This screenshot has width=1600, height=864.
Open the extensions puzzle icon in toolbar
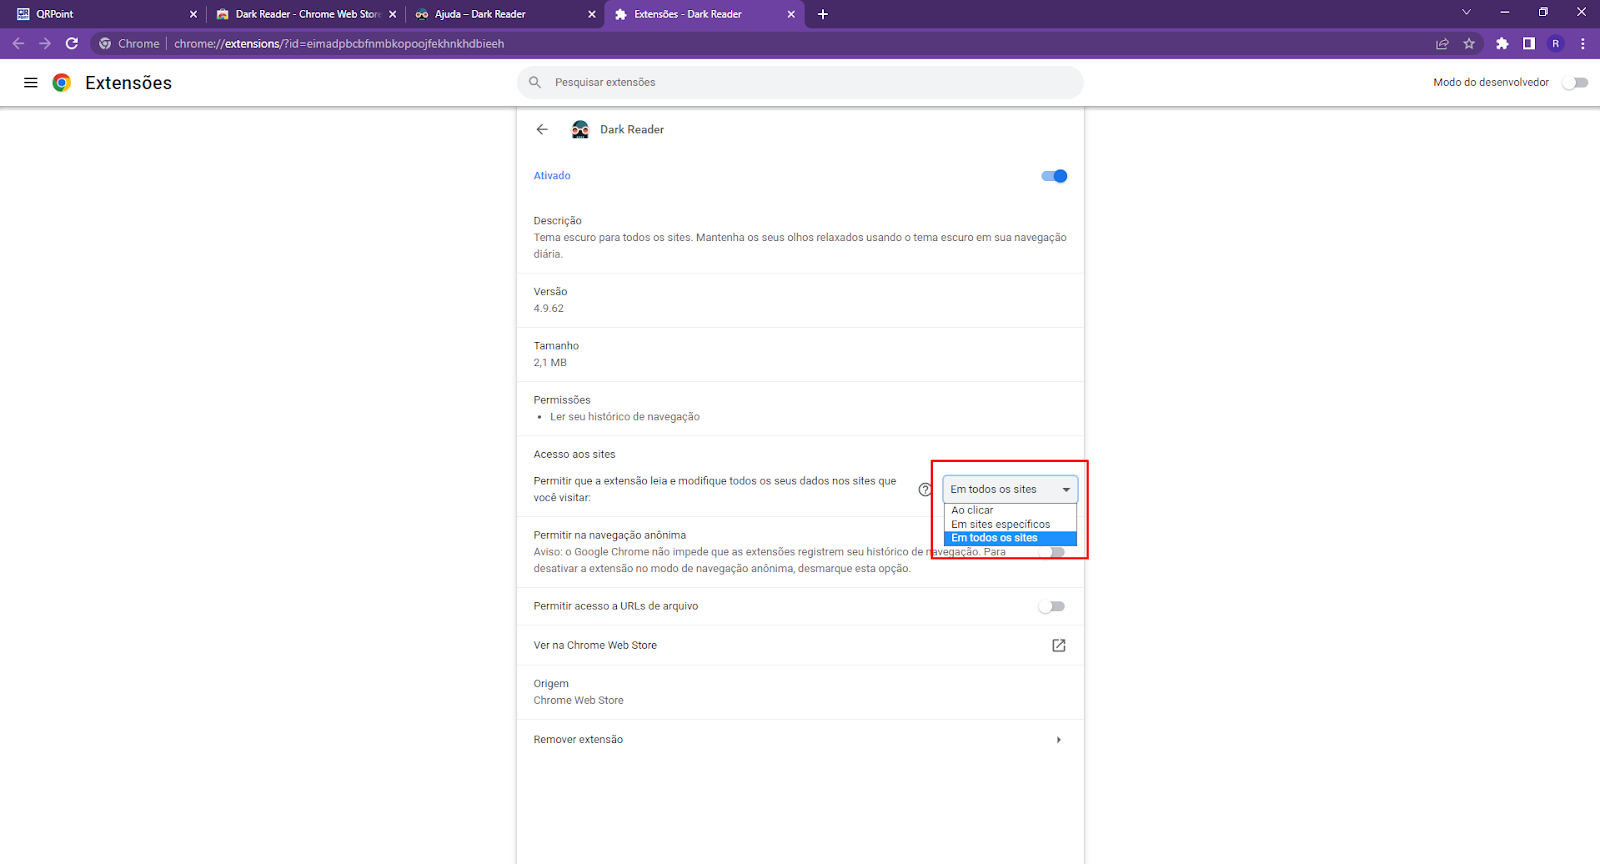pyautogui.click(x=1502, y=43)
